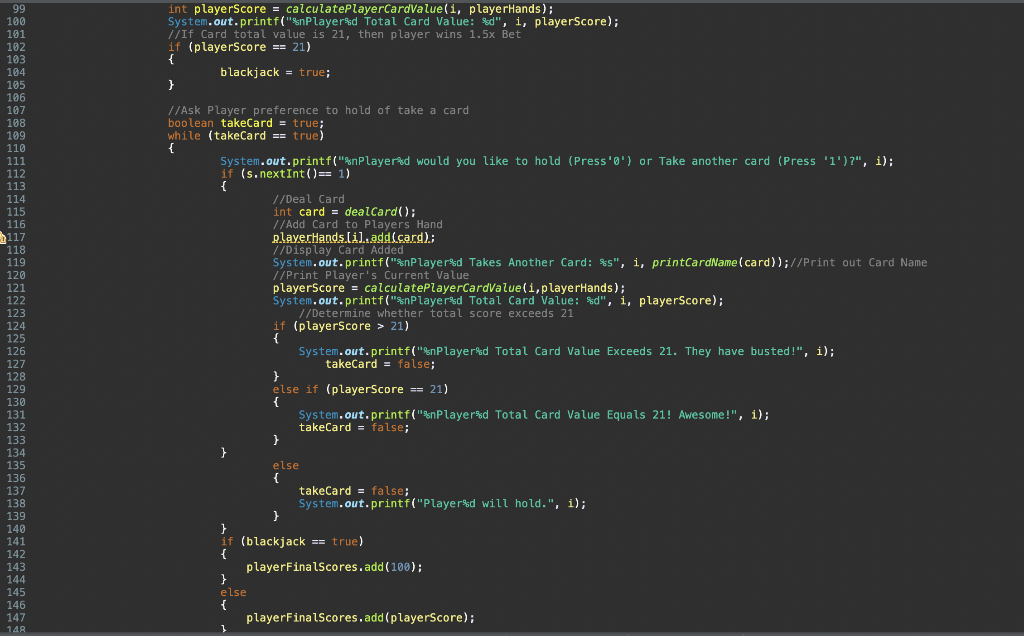Click the 'else' keyword on line 145

[233, 592]
